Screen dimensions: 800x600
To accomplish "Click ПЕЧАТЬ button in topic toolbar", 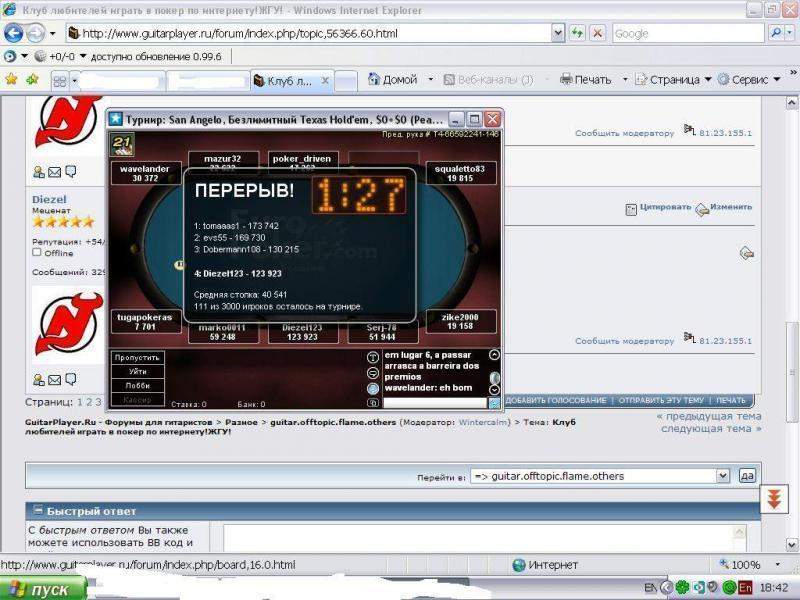I will [731, 401].
